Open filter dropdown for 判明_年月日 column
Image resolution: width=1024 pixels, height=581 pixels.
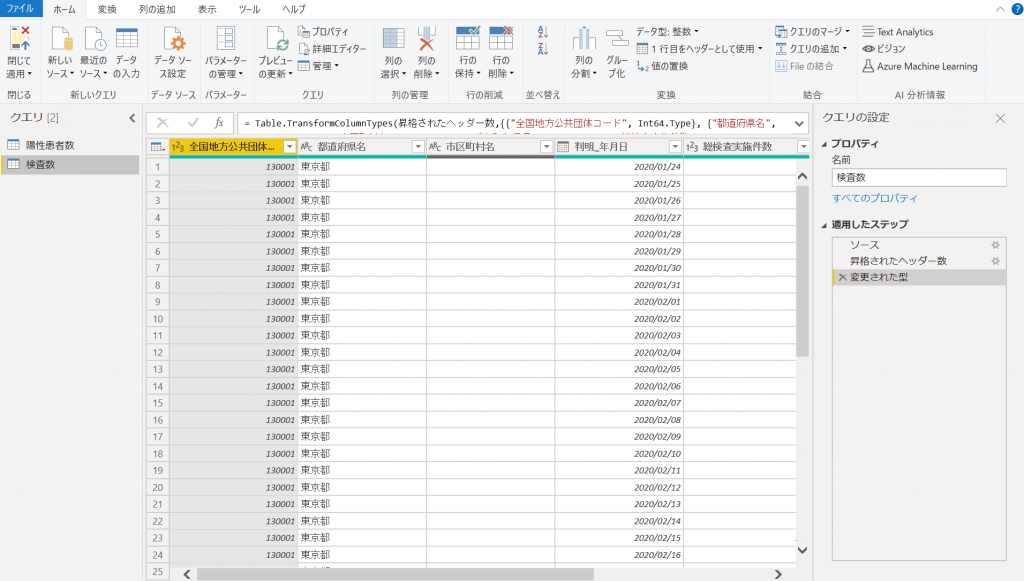point(675,147)
